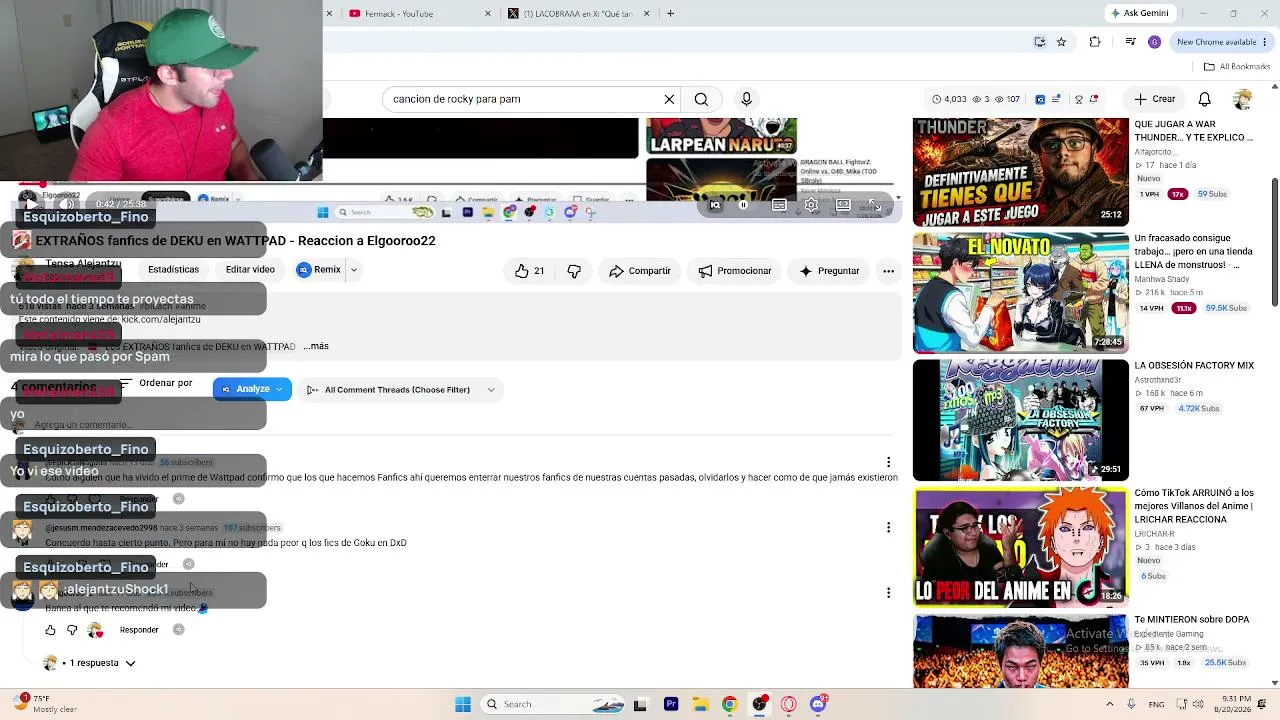Expand fullscreen arrows in floating overlay bar
Image resolution: width=1280 pixels, height=720 pixels.
[873, 205]
